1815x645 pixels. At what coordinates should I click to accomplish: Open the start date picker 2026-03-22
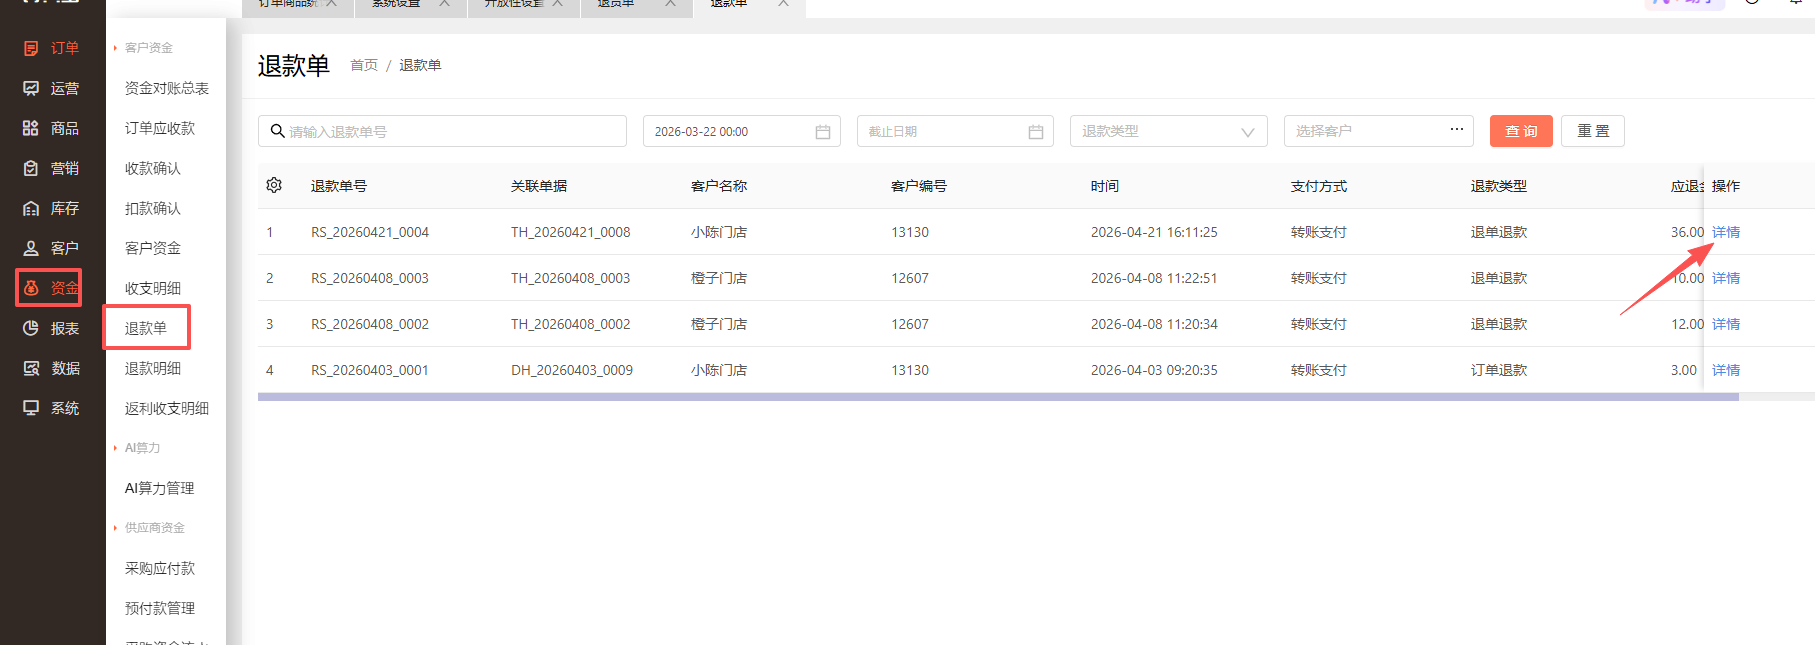pyautogui.click(x=741, y=131)
